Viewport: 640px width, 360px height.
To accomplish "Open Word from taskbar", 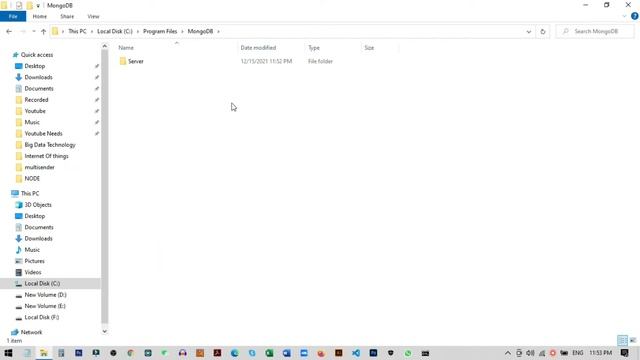I will pos(287,353).
